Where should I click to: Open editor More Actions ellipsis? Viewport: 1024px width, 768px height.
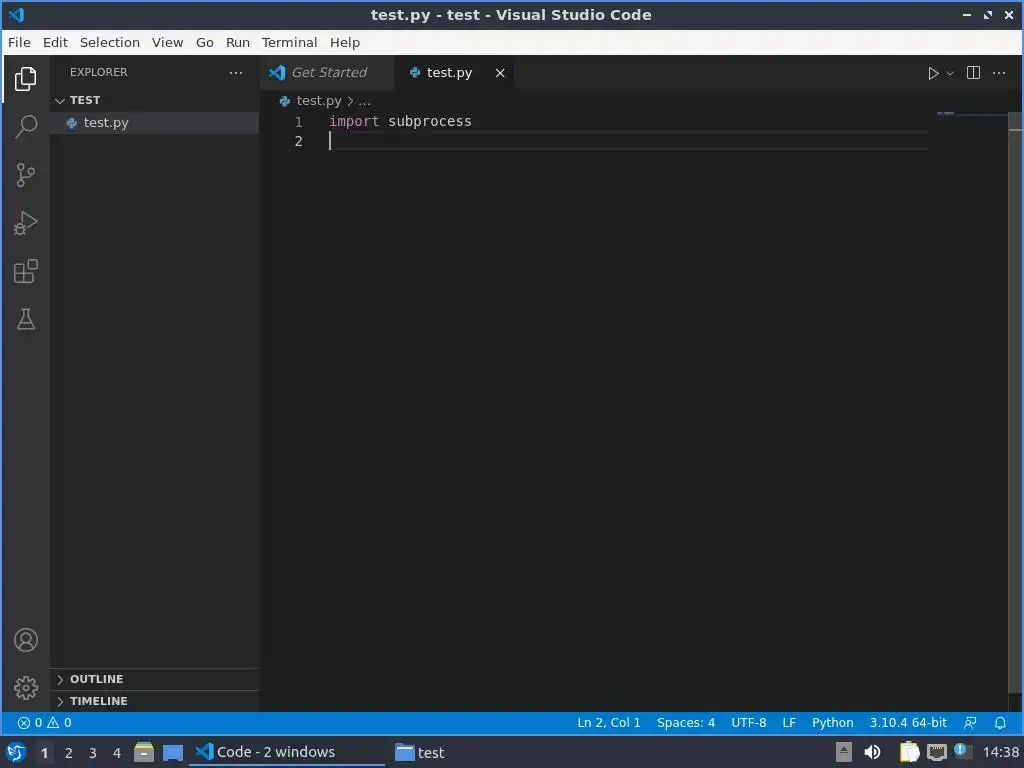pos(999,72)
